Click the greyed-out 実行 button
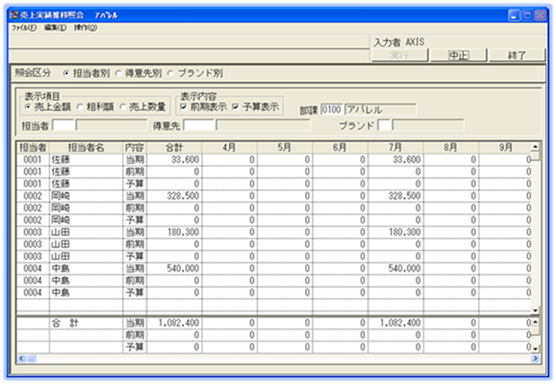 click(x=399, y=55)
